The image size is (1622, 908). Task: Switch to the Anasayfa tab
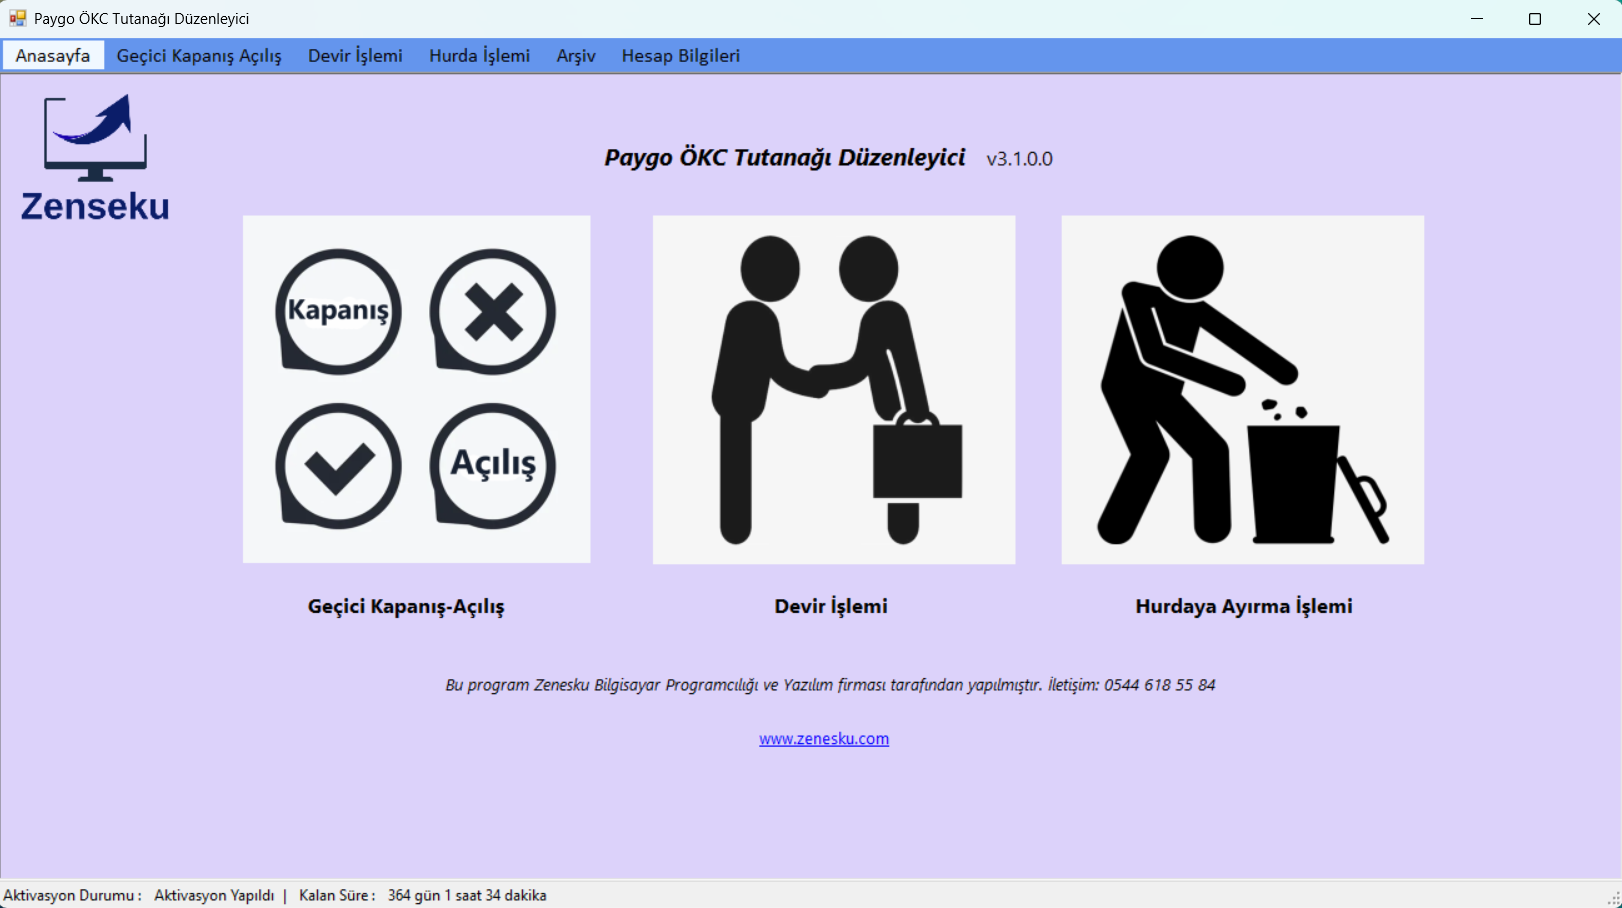coord(53,56)
